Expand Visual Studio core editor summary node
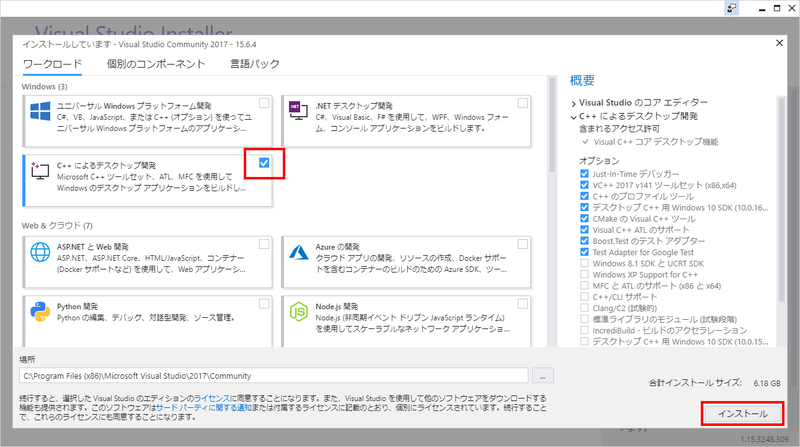 pyautogui.click(x=573, y=104)
